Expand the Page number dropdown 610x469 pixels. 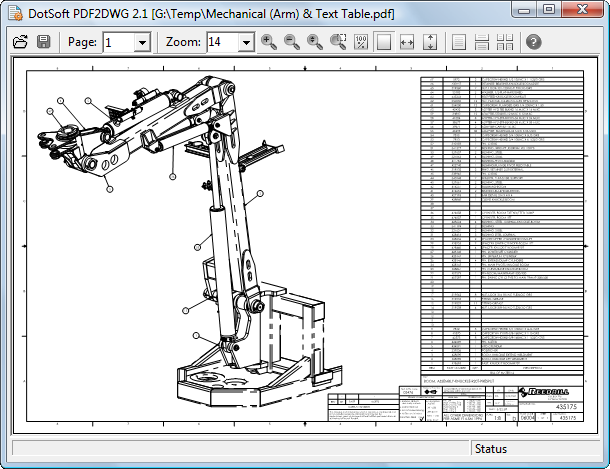(x=140, y=42)
